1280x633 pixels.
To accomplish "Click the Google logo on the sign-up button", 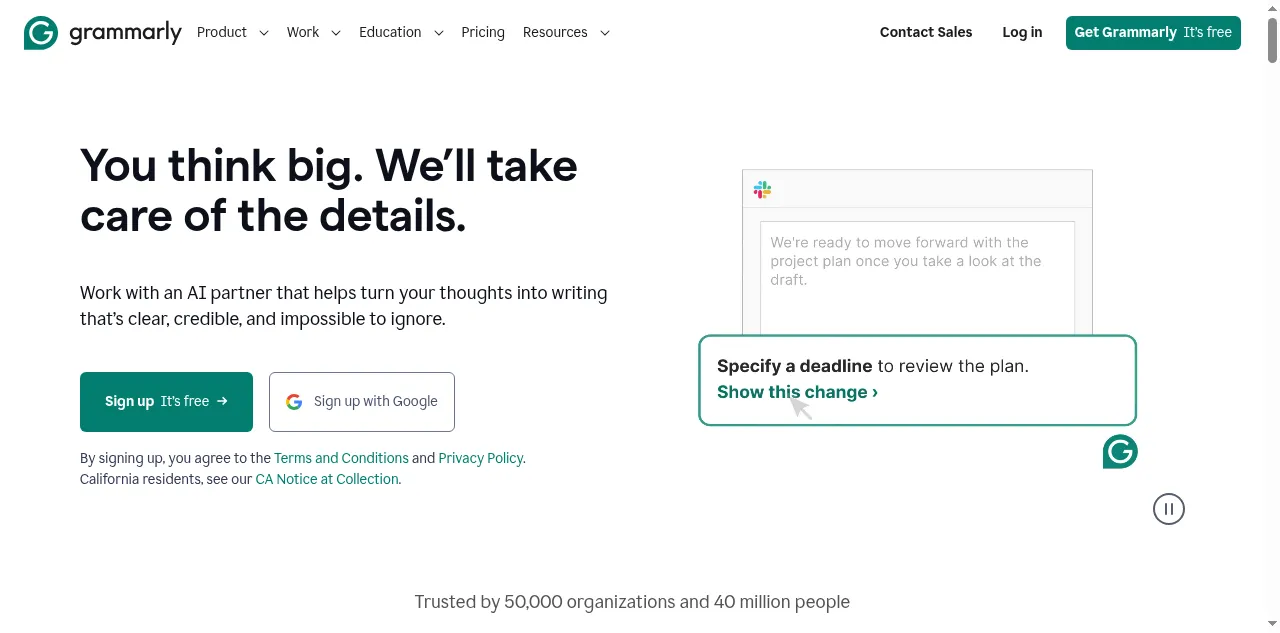I will click(x=294, y=402).
